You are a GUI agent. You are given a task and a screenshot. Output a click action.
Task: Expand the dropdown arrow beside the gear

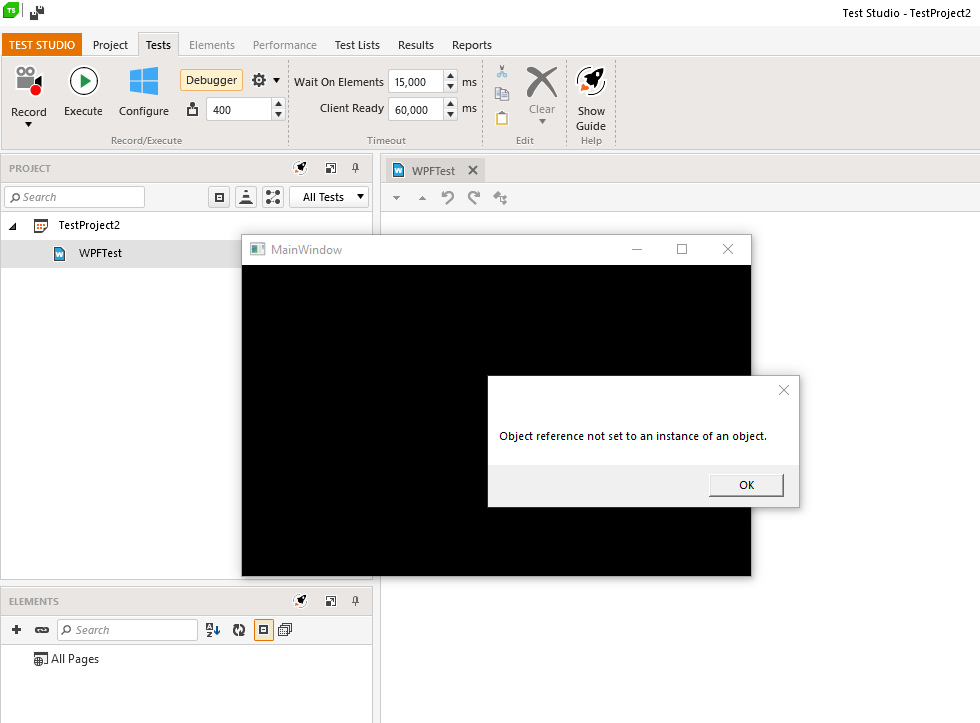(276, 80)
